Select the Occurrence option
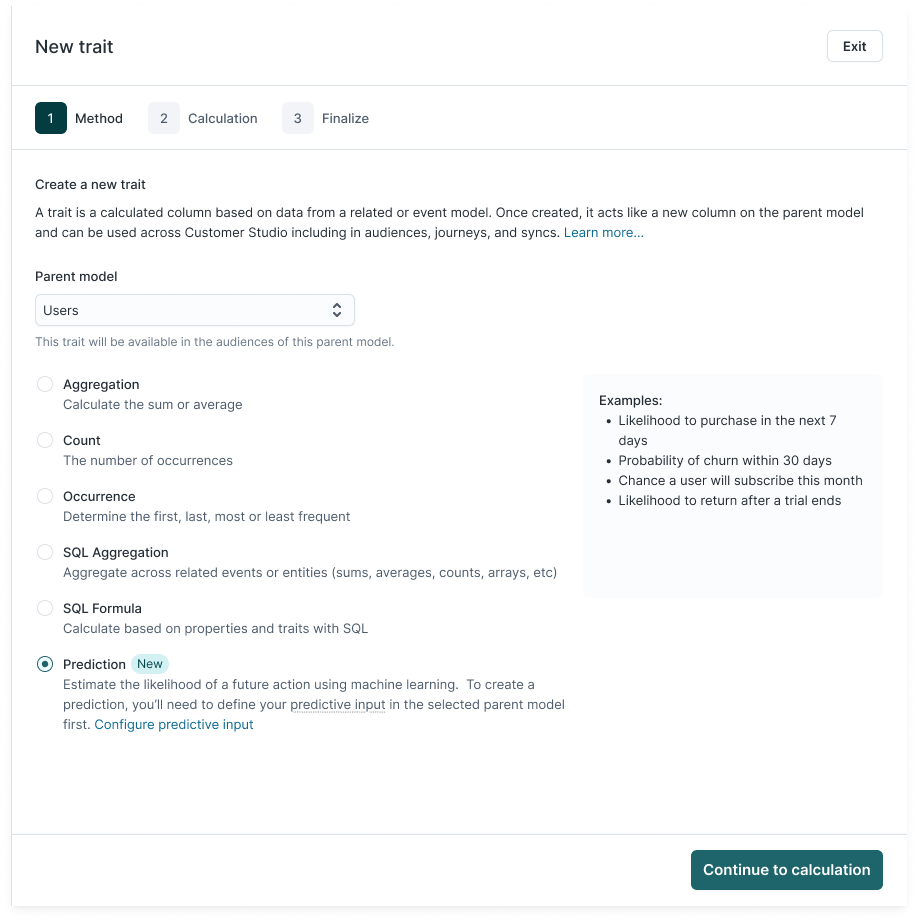 45,496
